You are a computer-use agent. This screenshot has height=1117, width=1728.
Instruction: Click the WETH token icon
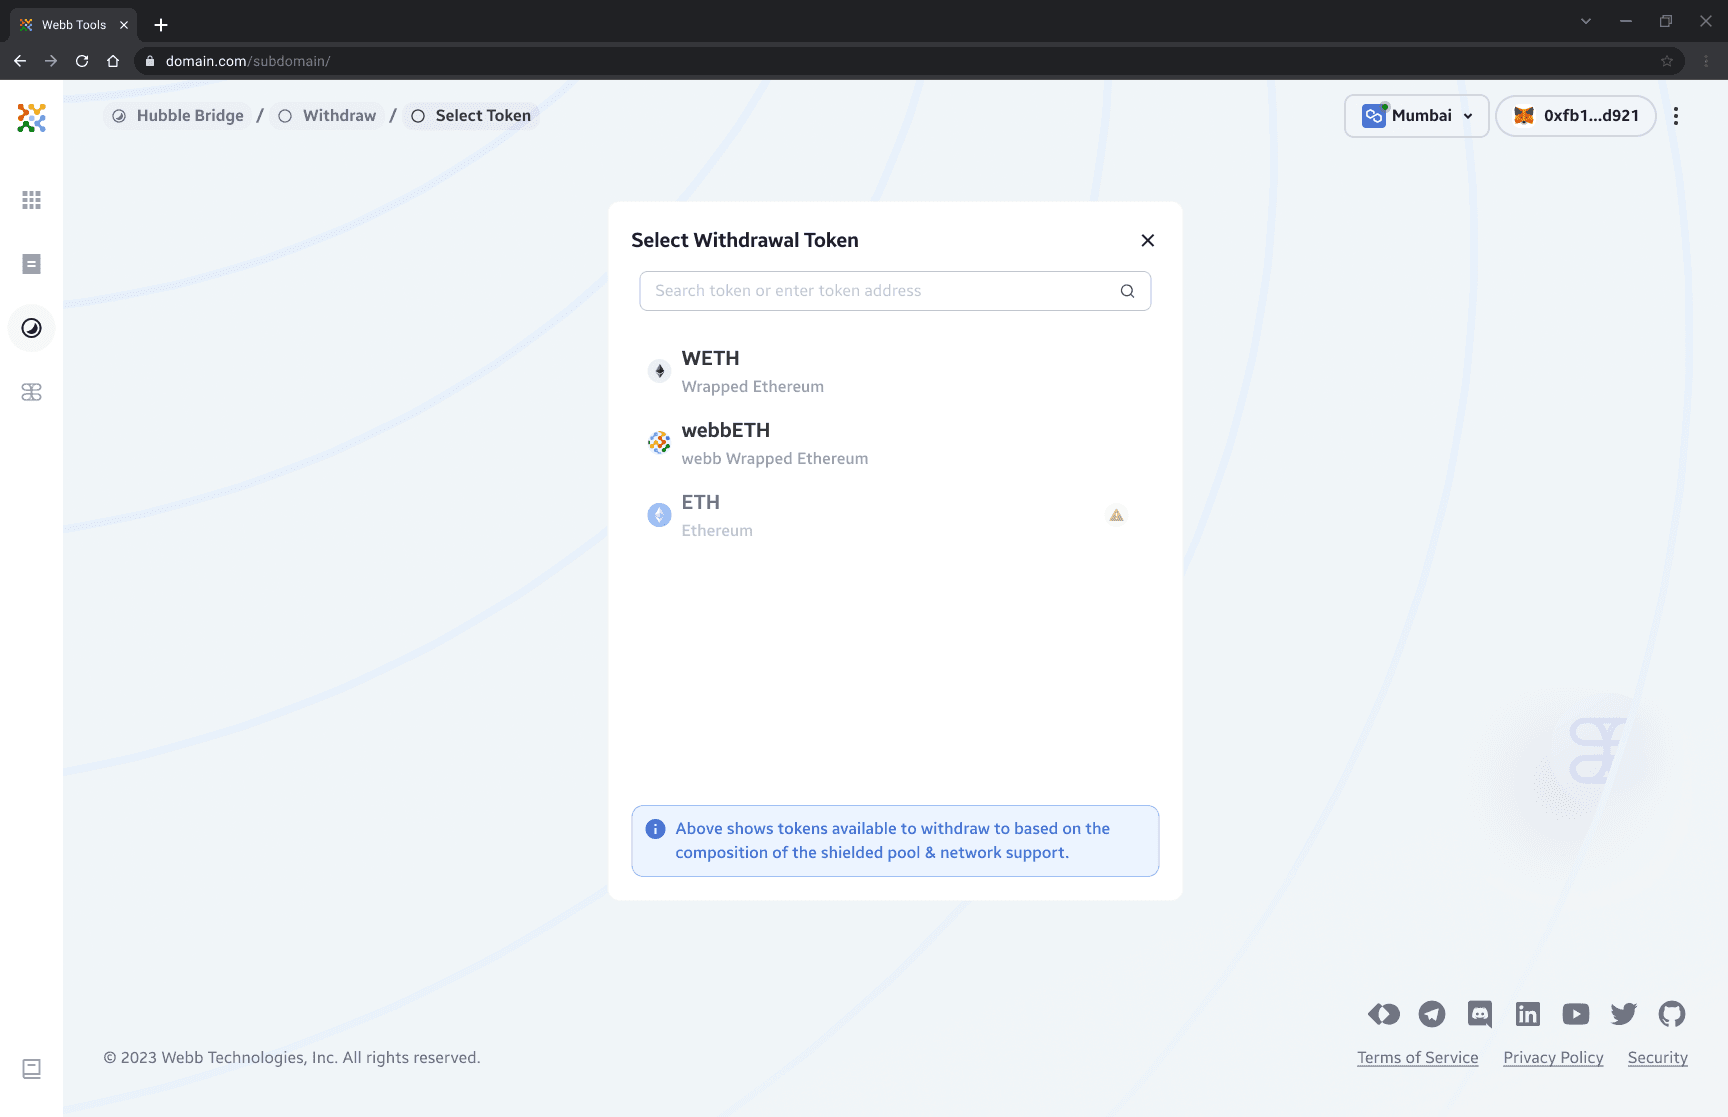659,371
